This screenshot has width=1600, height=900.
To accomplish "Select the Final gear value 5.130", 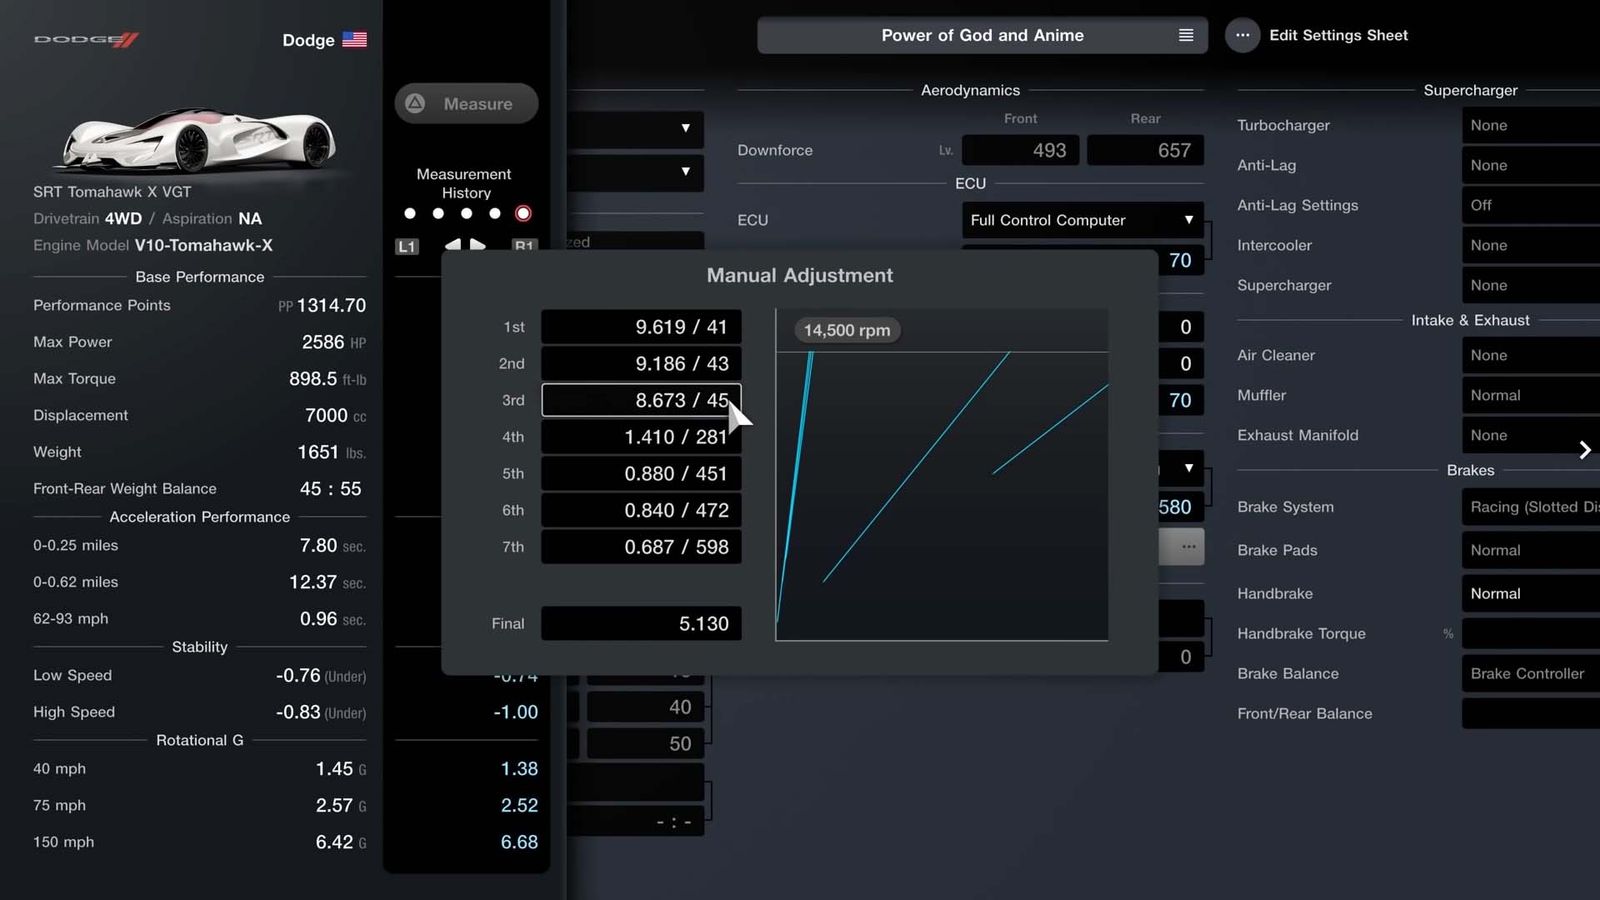I will click(641, 623).
